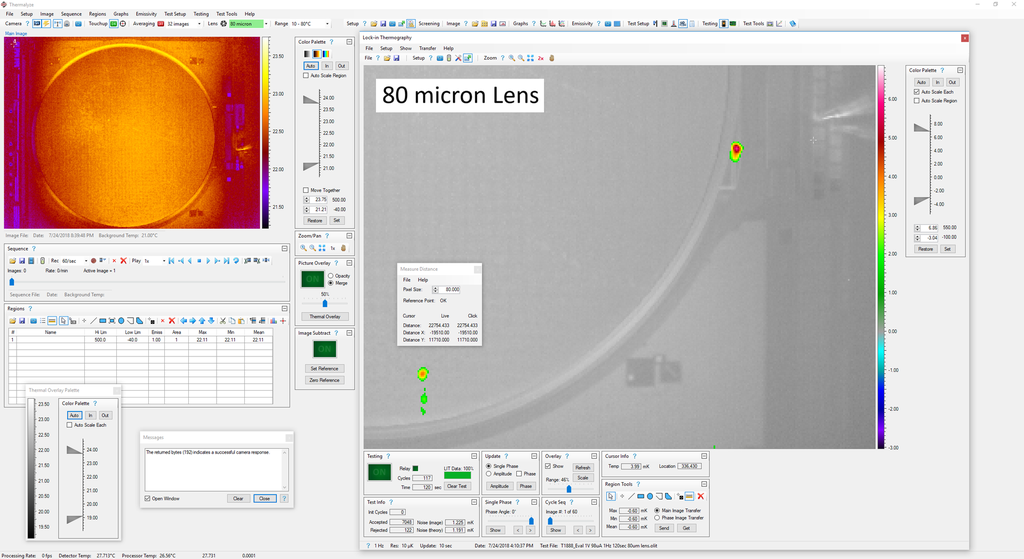Click the Picture Overlay 50% slider handle
Viewport: 1024px width, 559px height.
coord(325,303)
